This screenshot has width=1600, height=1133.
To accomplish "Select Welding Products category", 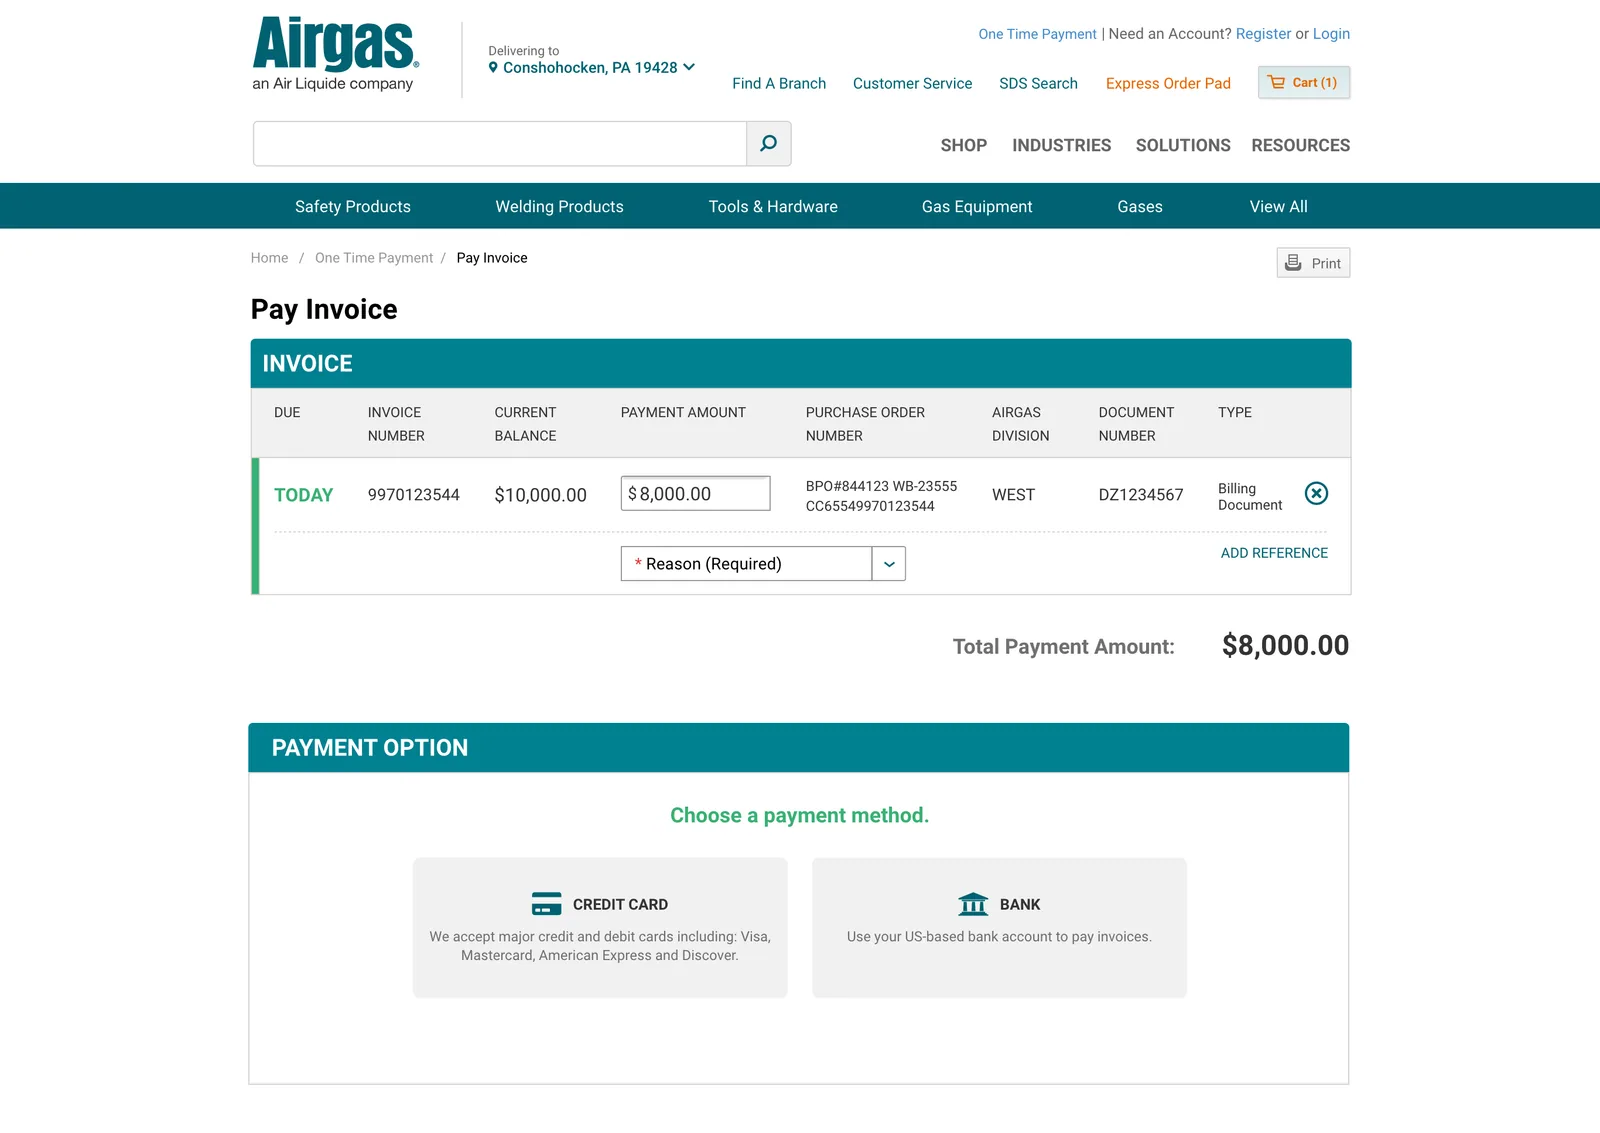I will (559, 206).
